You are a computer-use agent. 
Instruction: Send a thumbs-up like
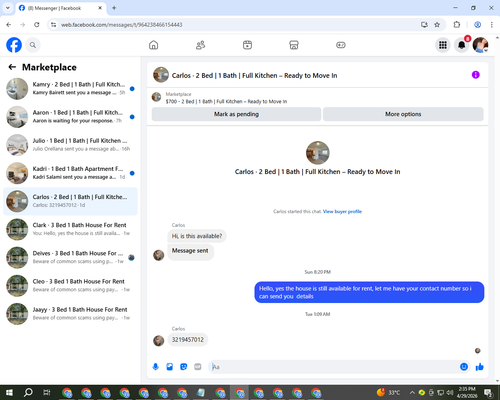coord(480,367)
